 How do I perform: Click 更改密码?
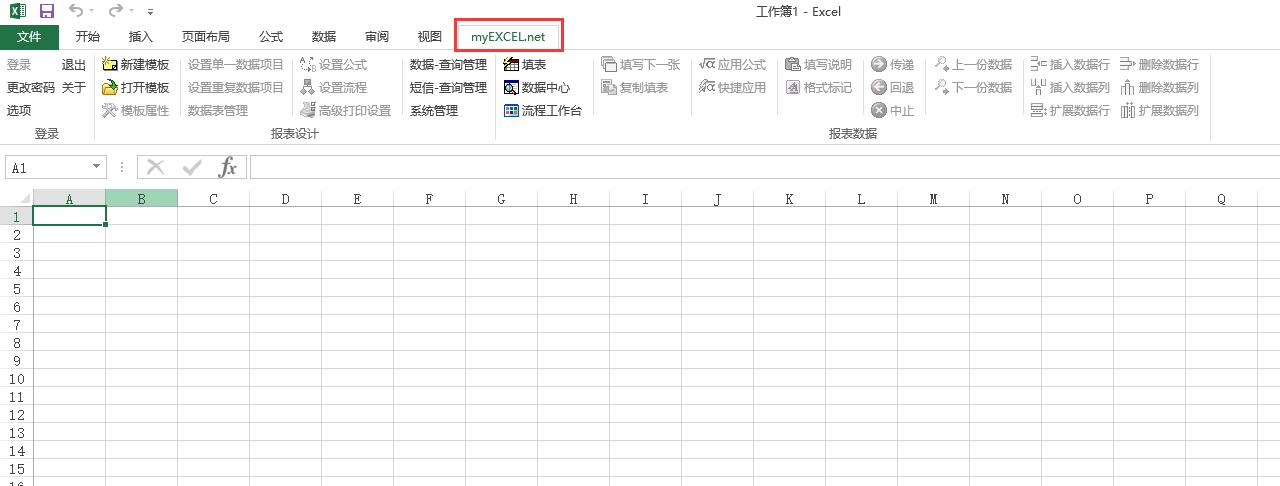coord(31,88)
